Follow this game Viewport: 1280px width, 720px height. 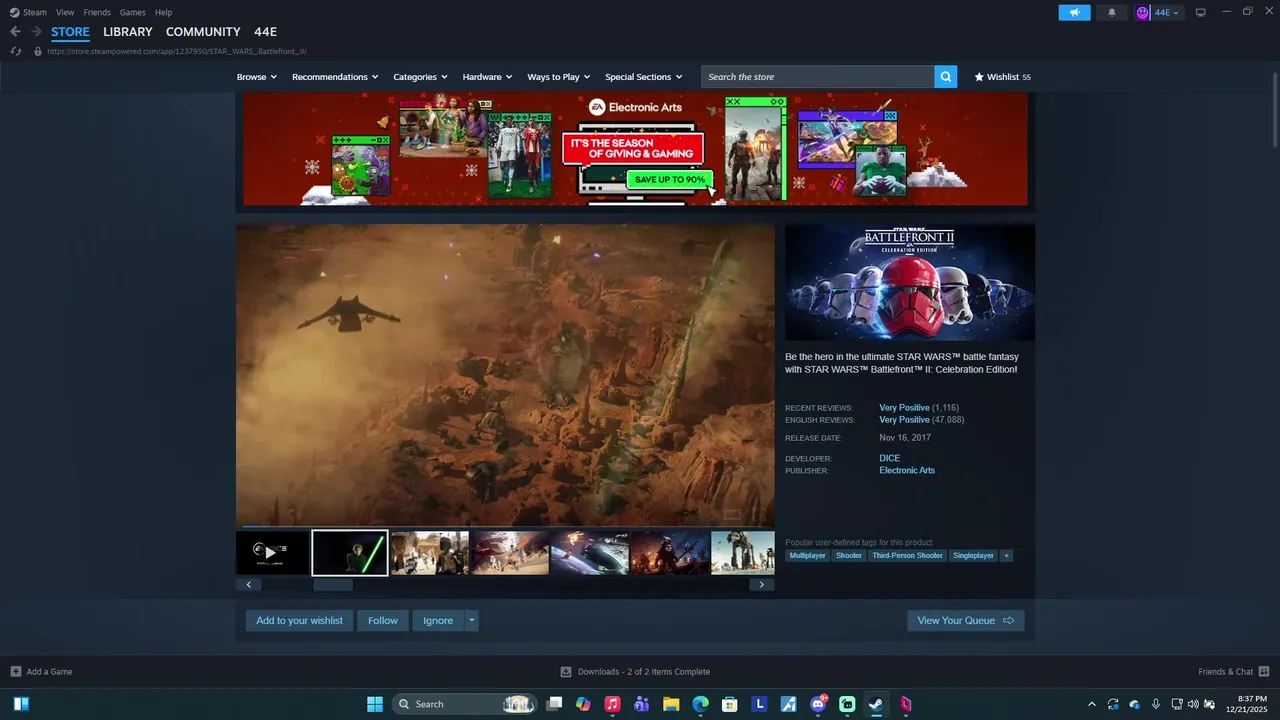point(383,621)
